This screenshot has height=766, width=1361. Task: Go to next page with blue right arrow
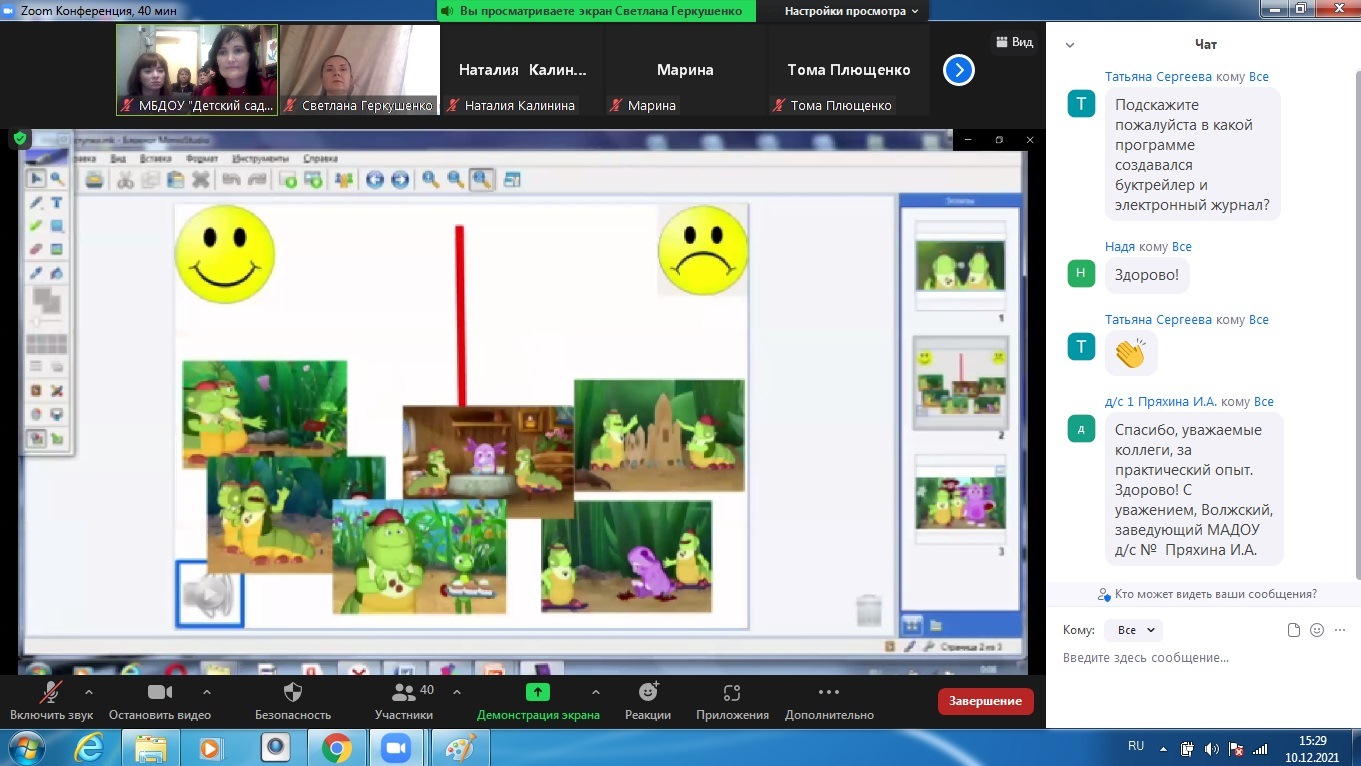coord(400,180)
